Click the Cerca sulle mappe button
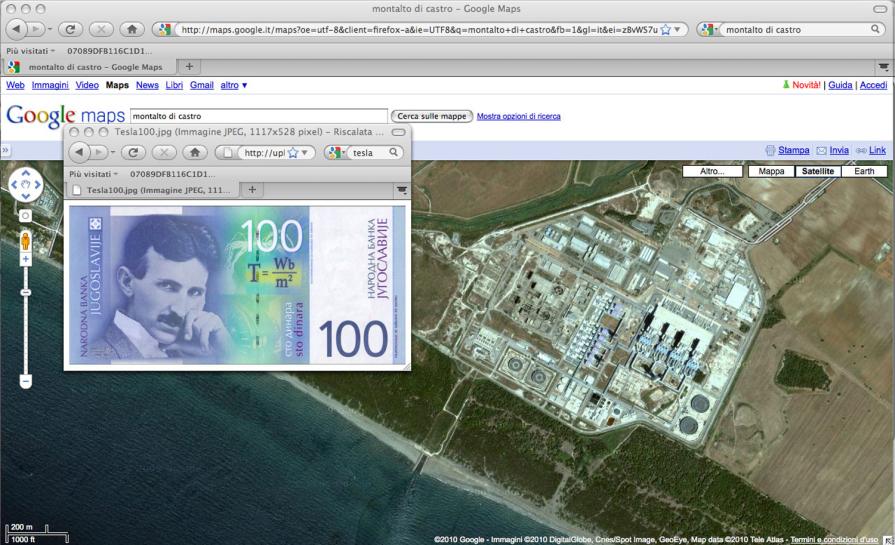This screenshot has height=545, width=895. coord(431,116)
